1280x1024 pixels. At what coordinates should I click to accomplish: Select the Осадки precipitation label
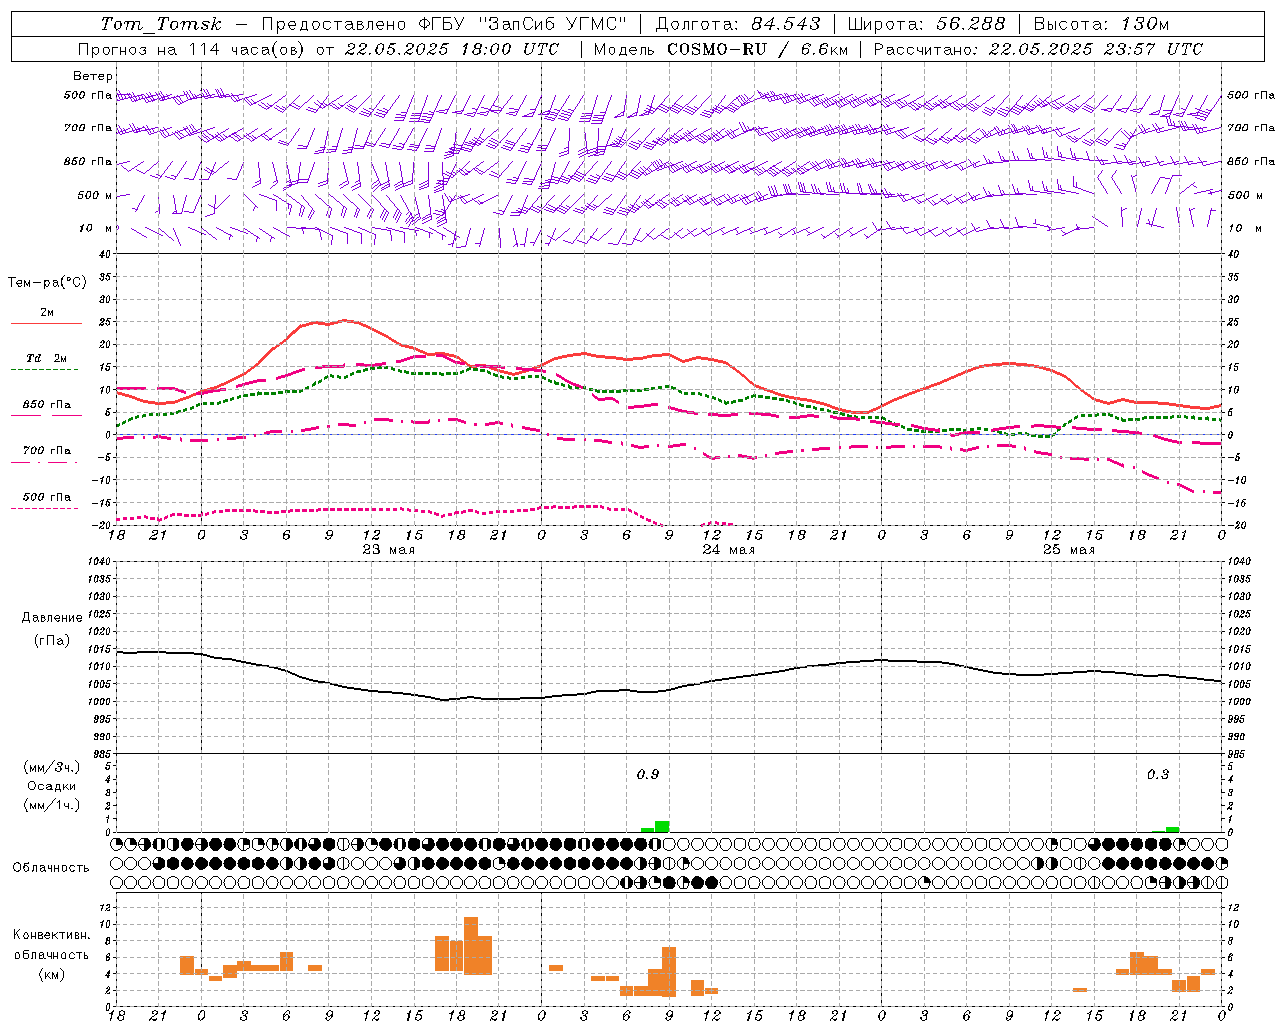52,786
